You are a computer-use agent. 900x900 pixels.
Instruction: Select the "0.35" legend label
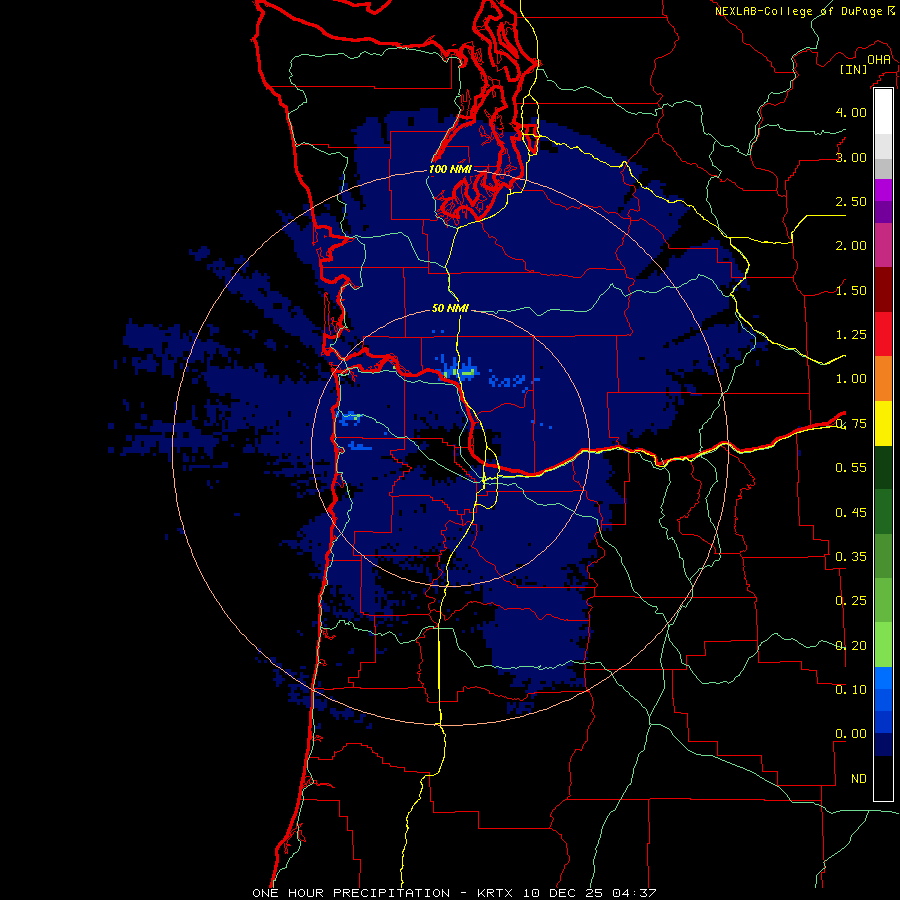pos(851,557)
